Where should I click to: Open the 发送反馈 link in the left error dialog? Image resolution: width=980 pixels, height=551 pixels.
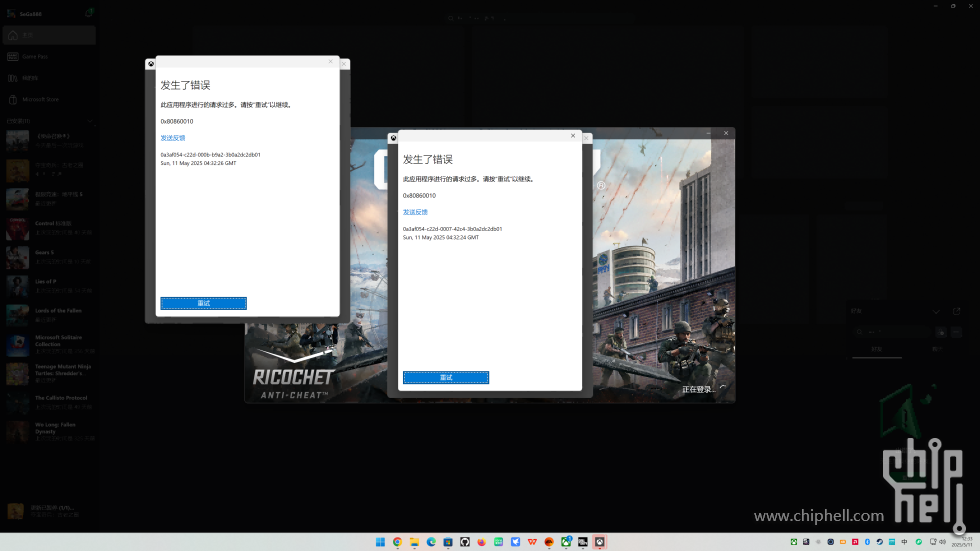click(x=172, y=138)
